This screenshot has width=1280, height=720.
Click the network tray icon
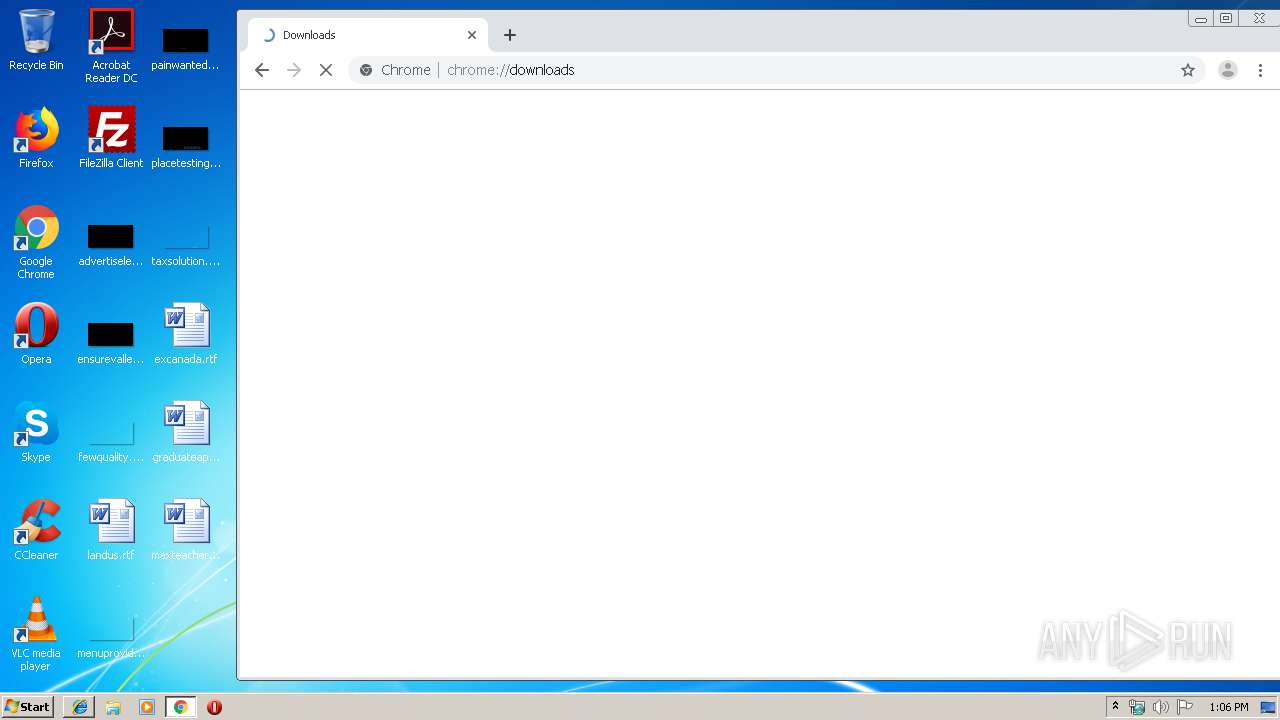pos(1137,707)
